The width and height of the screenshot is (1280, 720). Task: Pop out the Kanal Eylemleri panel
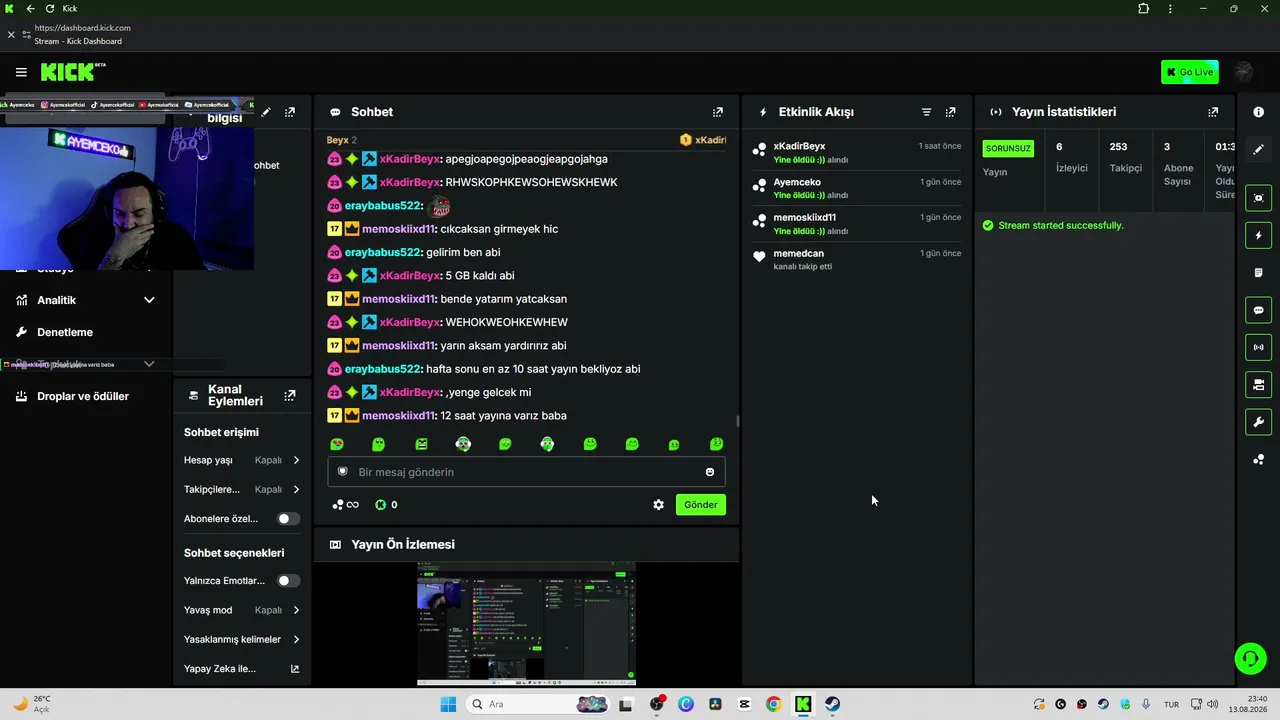290,396
